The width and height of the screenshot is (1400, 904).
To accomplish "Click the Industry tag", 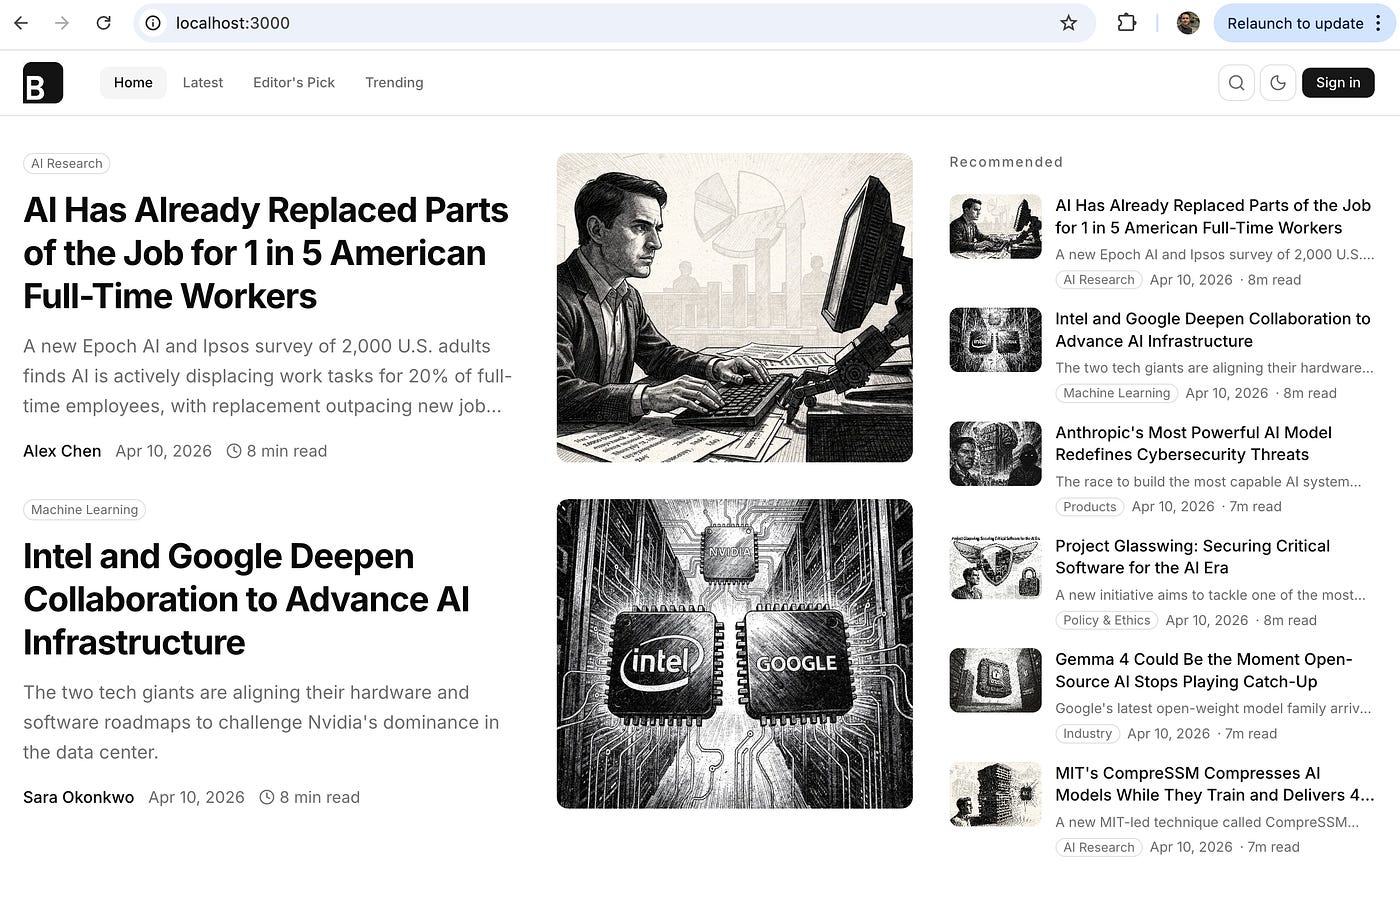I will (x=1087, y=734).
